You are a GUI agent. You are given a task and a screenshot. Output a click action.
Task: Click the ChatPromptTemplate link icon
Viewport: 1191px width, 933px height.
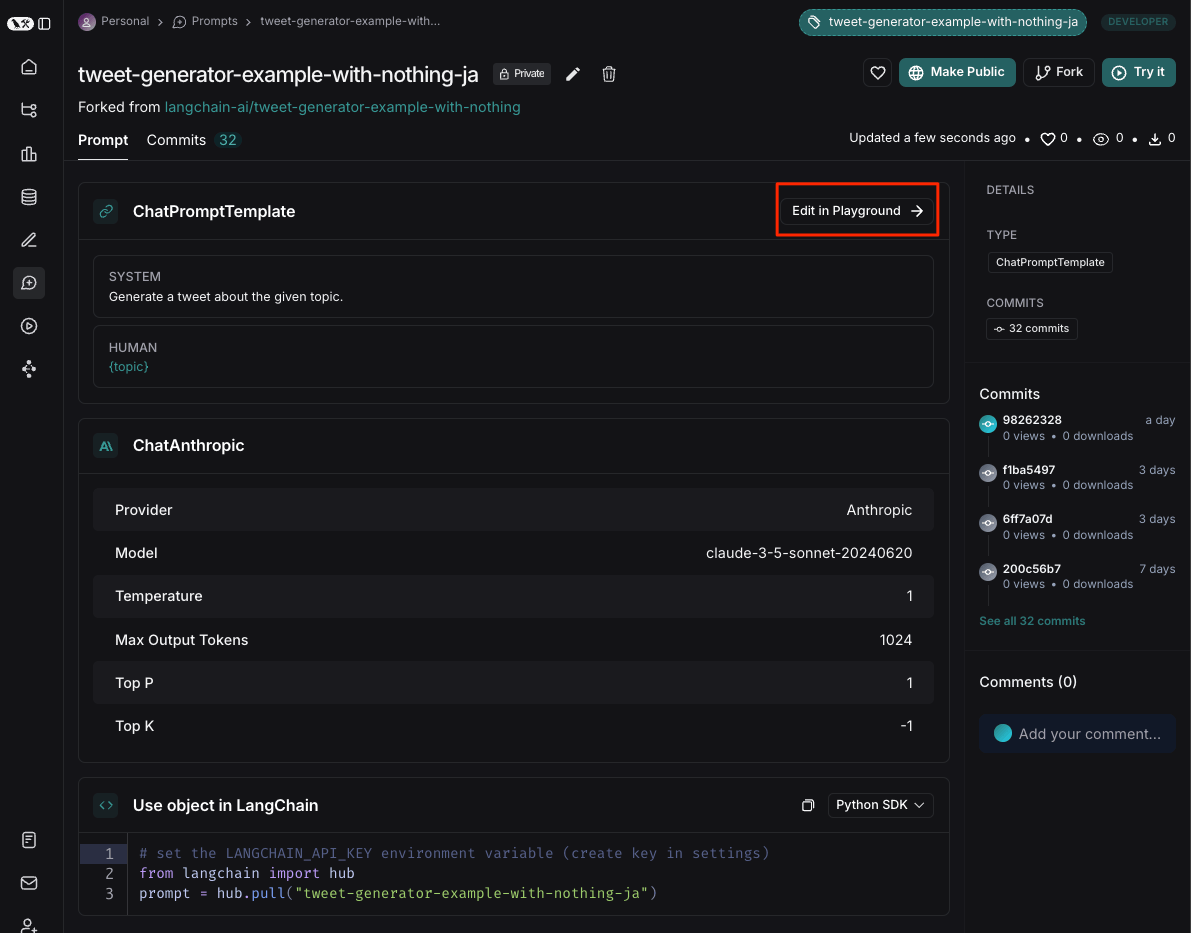106,211
